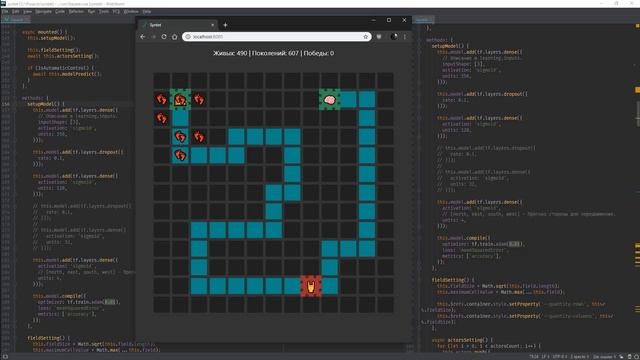Click 'fieldSetting()' definition in right editor
This screenshot has width=640, height=360.
pos(453,280)
